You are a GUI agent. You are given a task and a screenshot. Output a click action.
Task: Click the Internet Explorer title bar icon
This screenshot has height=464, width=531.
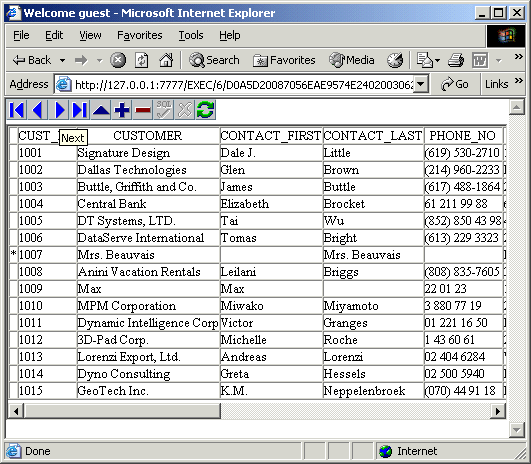tap(14, 13)
